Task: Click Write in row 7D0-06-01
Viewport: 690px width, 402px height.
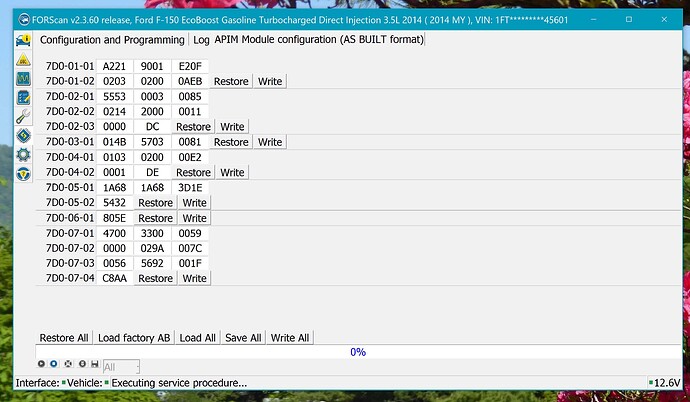Action: 194,218
